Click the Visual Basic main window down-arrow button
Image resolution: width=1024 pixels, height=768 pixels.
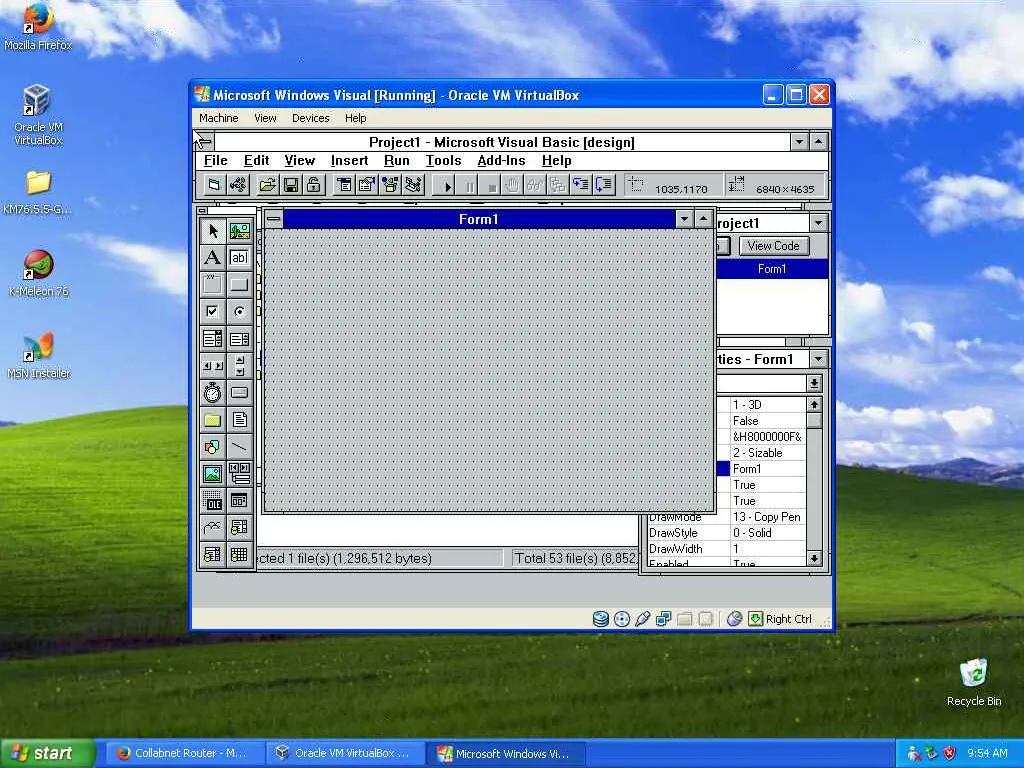(799, 142)
